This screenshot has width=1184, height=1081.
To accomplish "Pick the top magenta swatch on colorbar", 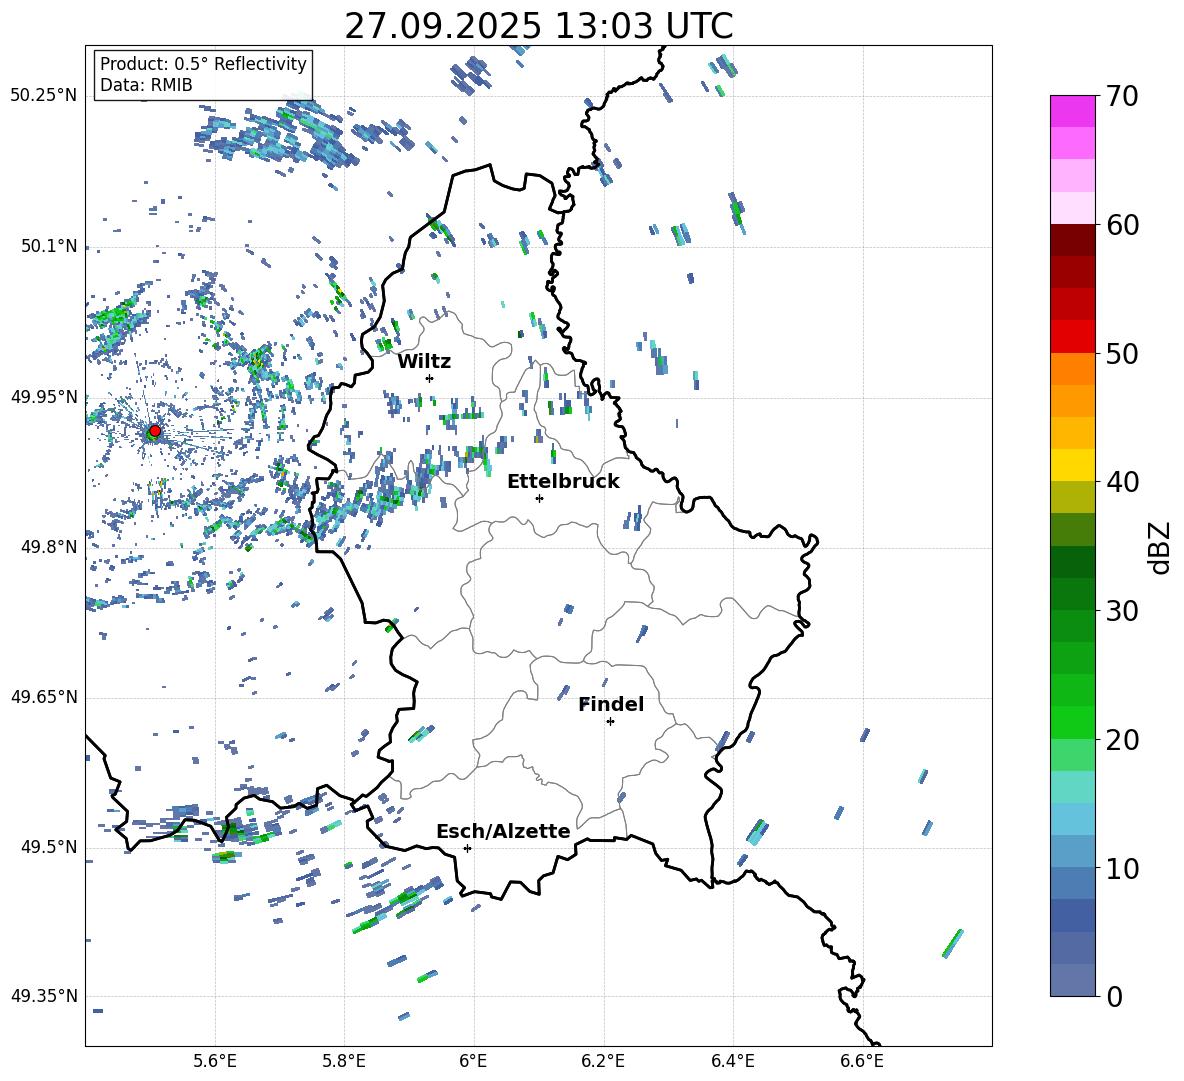I will (x=1073, y=111).
